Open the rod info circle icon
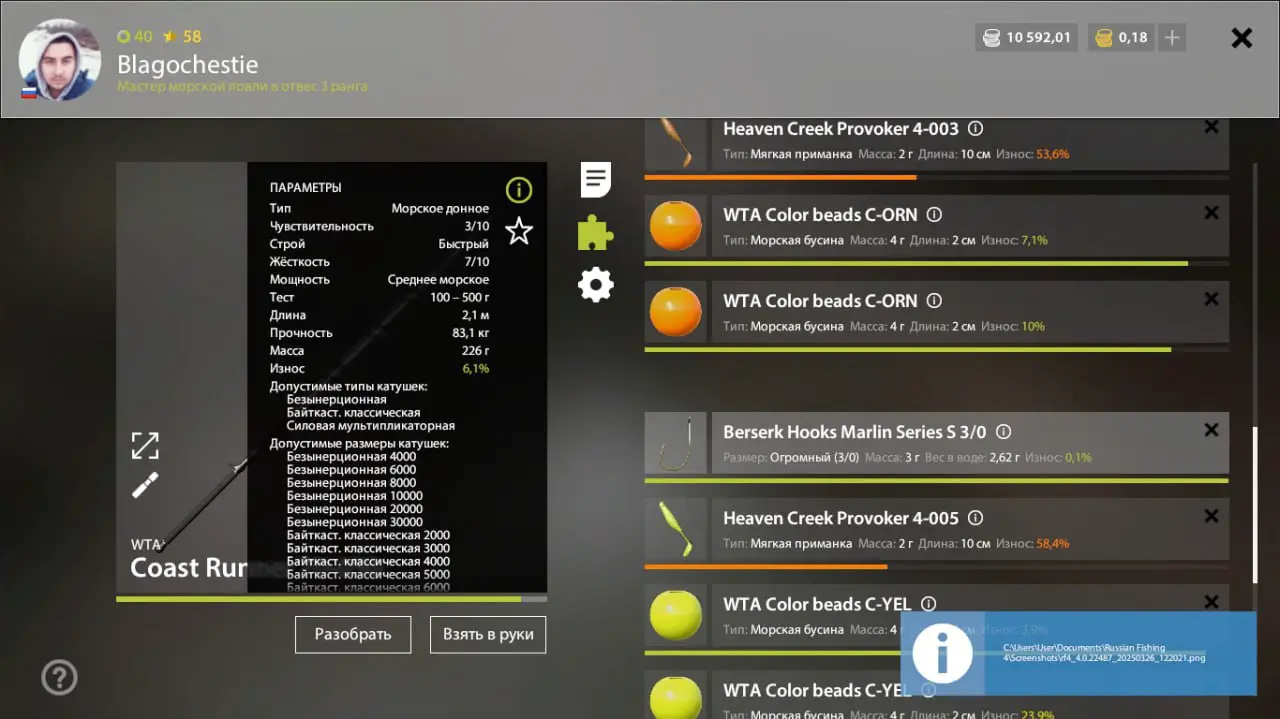This screenshot has width=1280, height=719. [x=519, y=190]
